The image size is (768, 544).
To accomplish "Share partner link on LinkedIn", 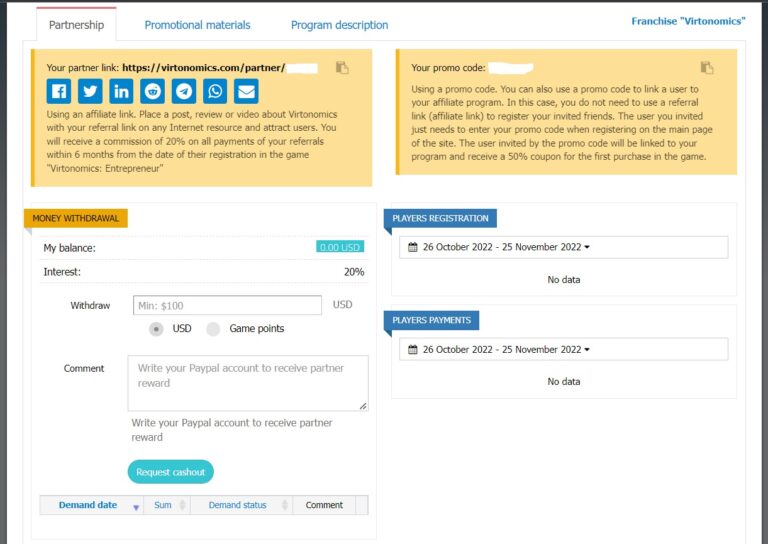I will (121, 92).
